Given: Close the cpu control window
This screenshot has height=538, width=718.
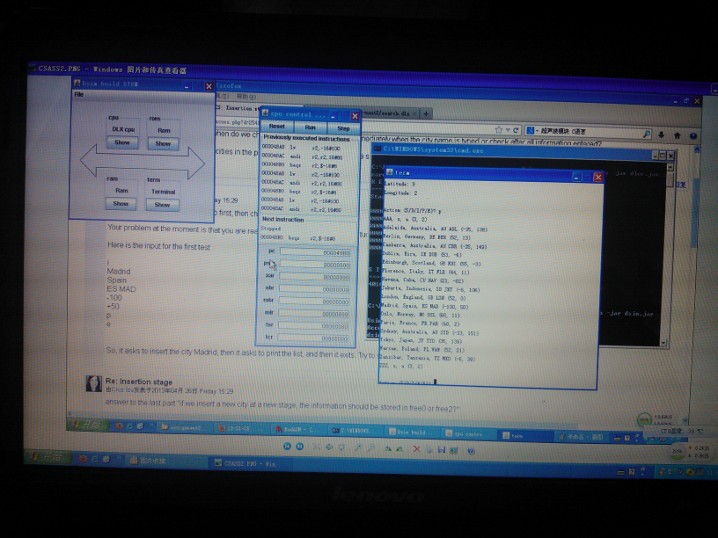Looking at the screenshot, I should [x=354, y=116].
